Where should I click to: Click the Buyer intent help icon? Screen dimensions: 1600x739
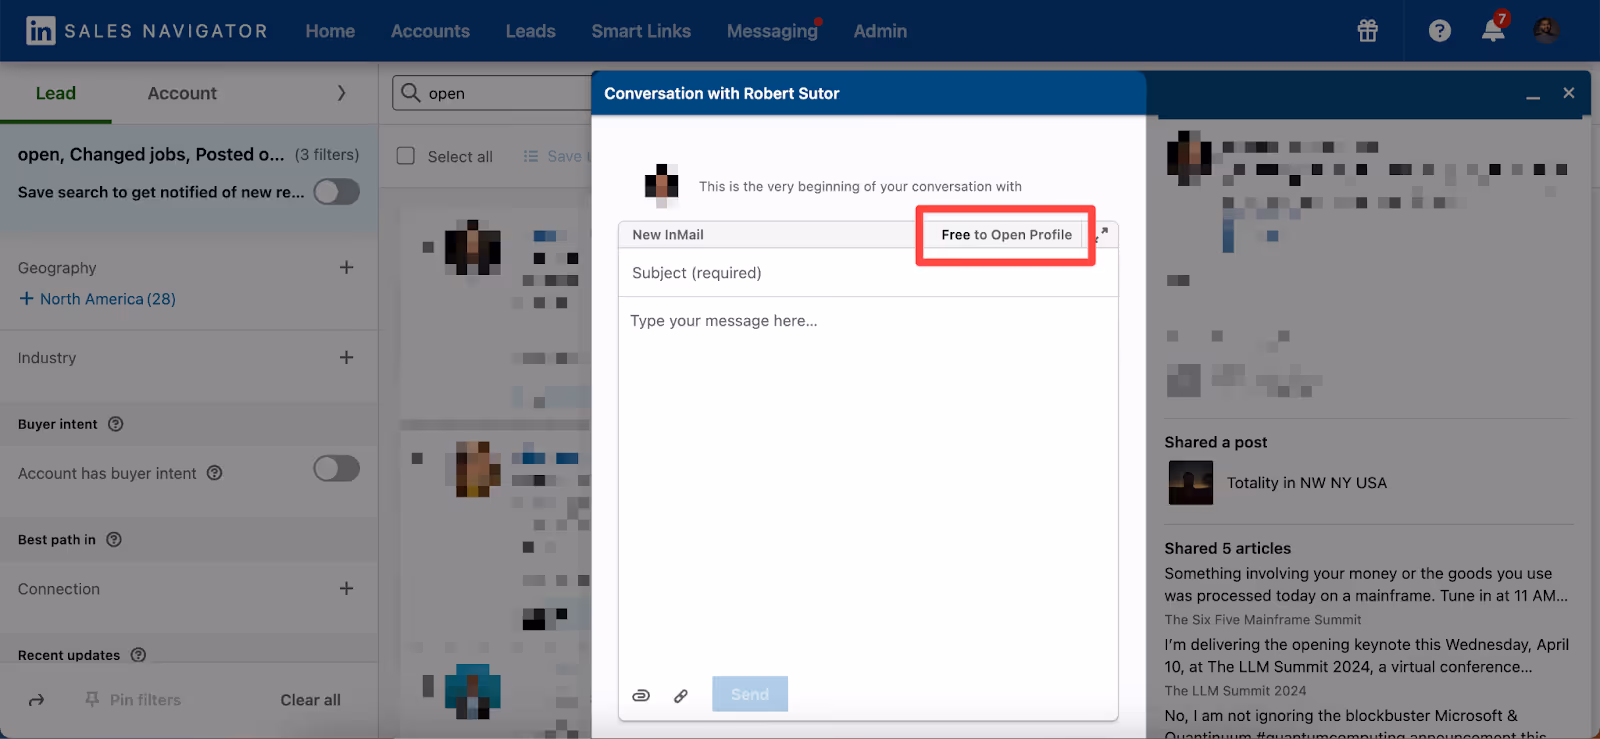(116, 424)
